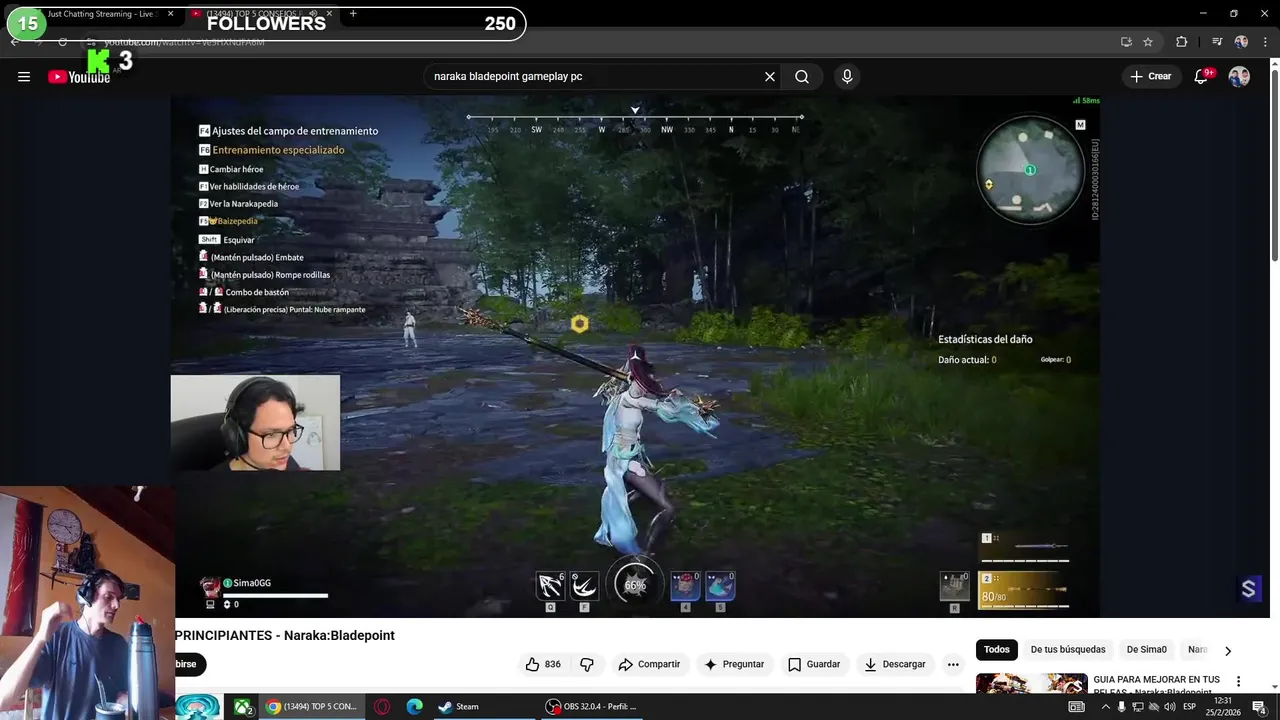Click Entrenamiento especializado text
Screen dimensions: 1280x720
278,150
